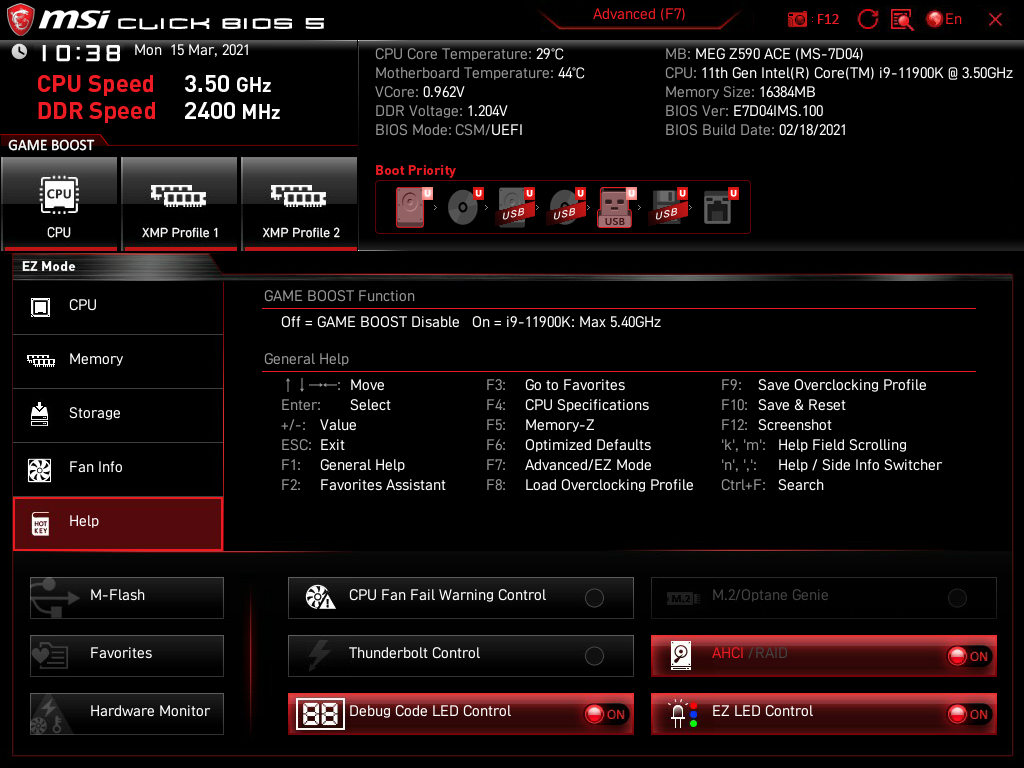Click the Memory stick icon in sidebar
The height and width of the screenshot is (768, 1024).
point(40,360)
